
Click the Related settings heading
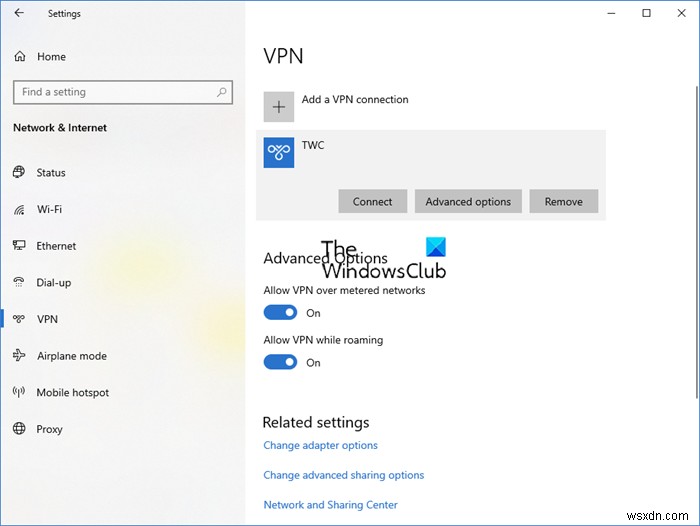(316, 422)
